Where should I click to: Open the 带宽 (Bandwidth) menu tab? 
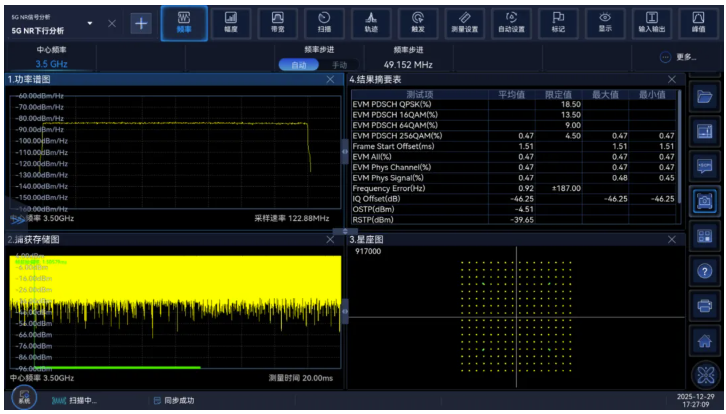tap(277, 23)
